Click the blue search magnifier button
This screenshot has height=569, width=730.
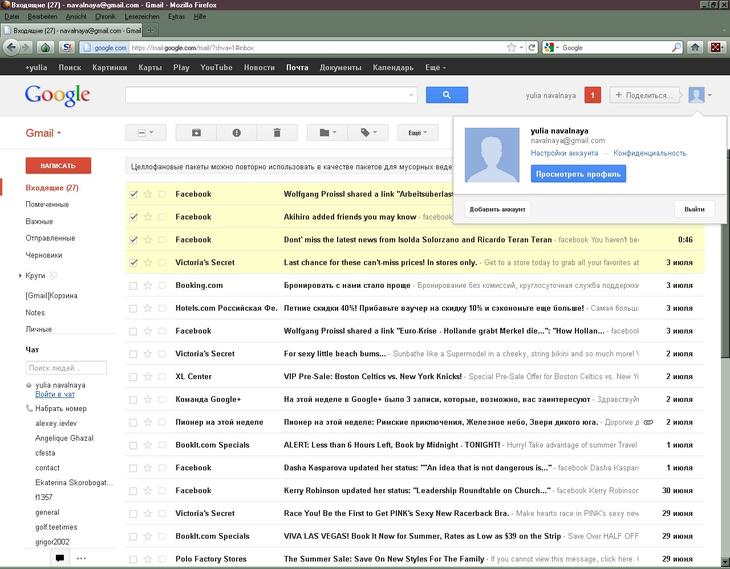point(446,95)
